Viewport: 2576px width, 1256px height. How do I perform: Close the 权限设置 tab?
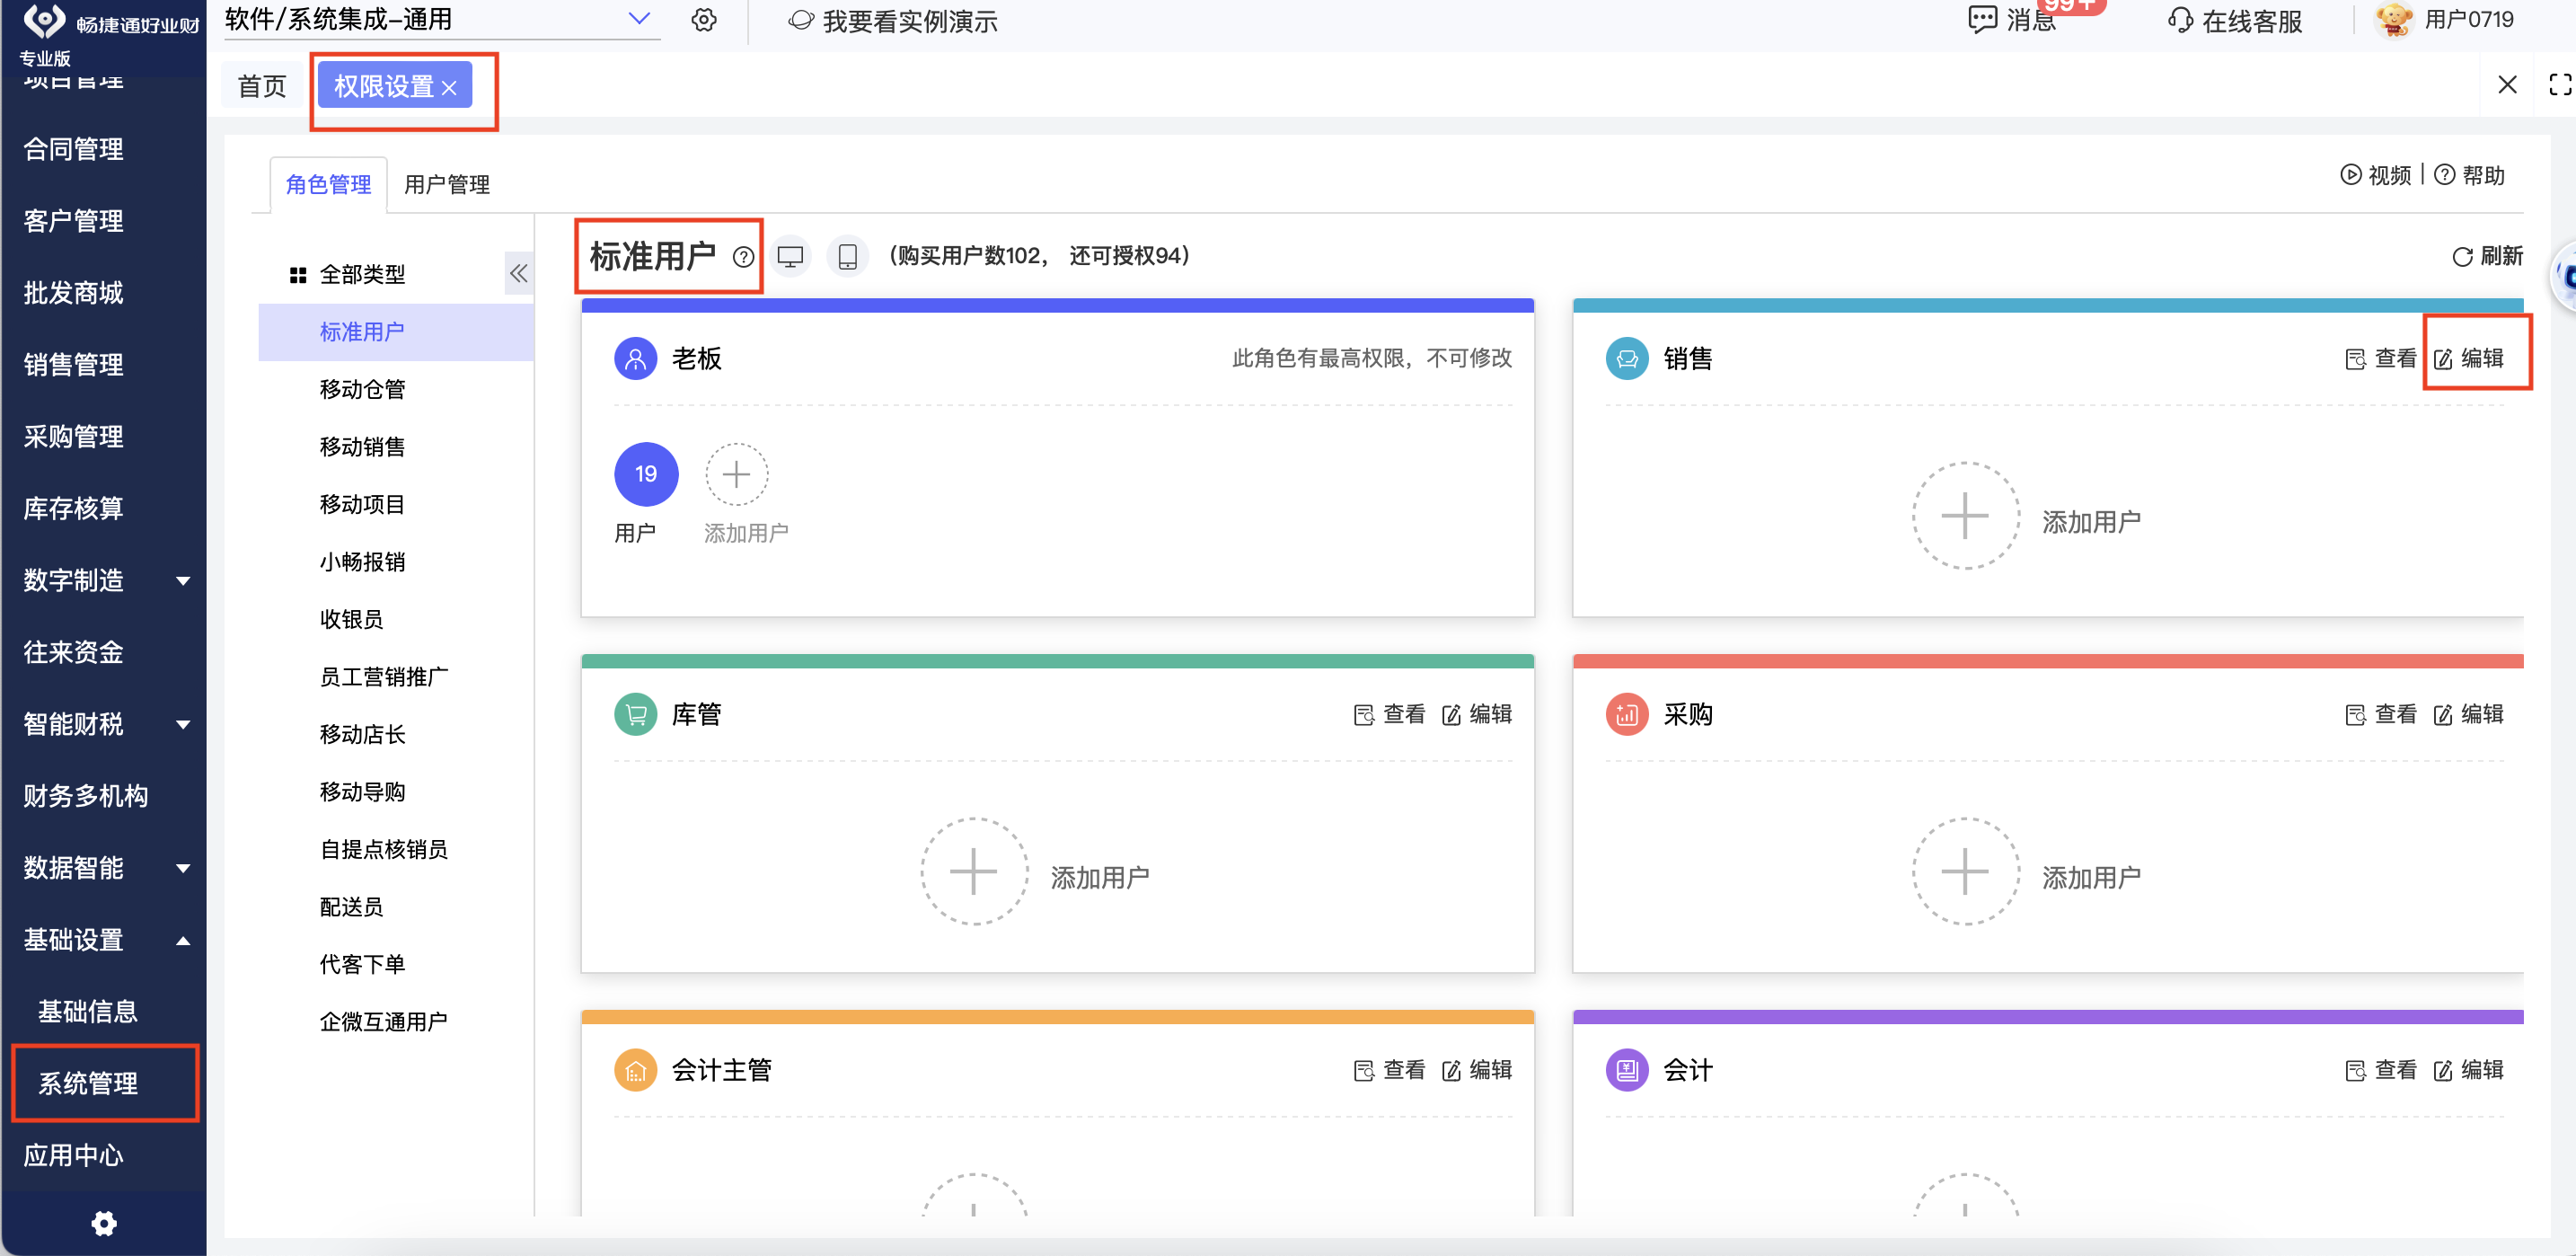(x=449, y=88)
